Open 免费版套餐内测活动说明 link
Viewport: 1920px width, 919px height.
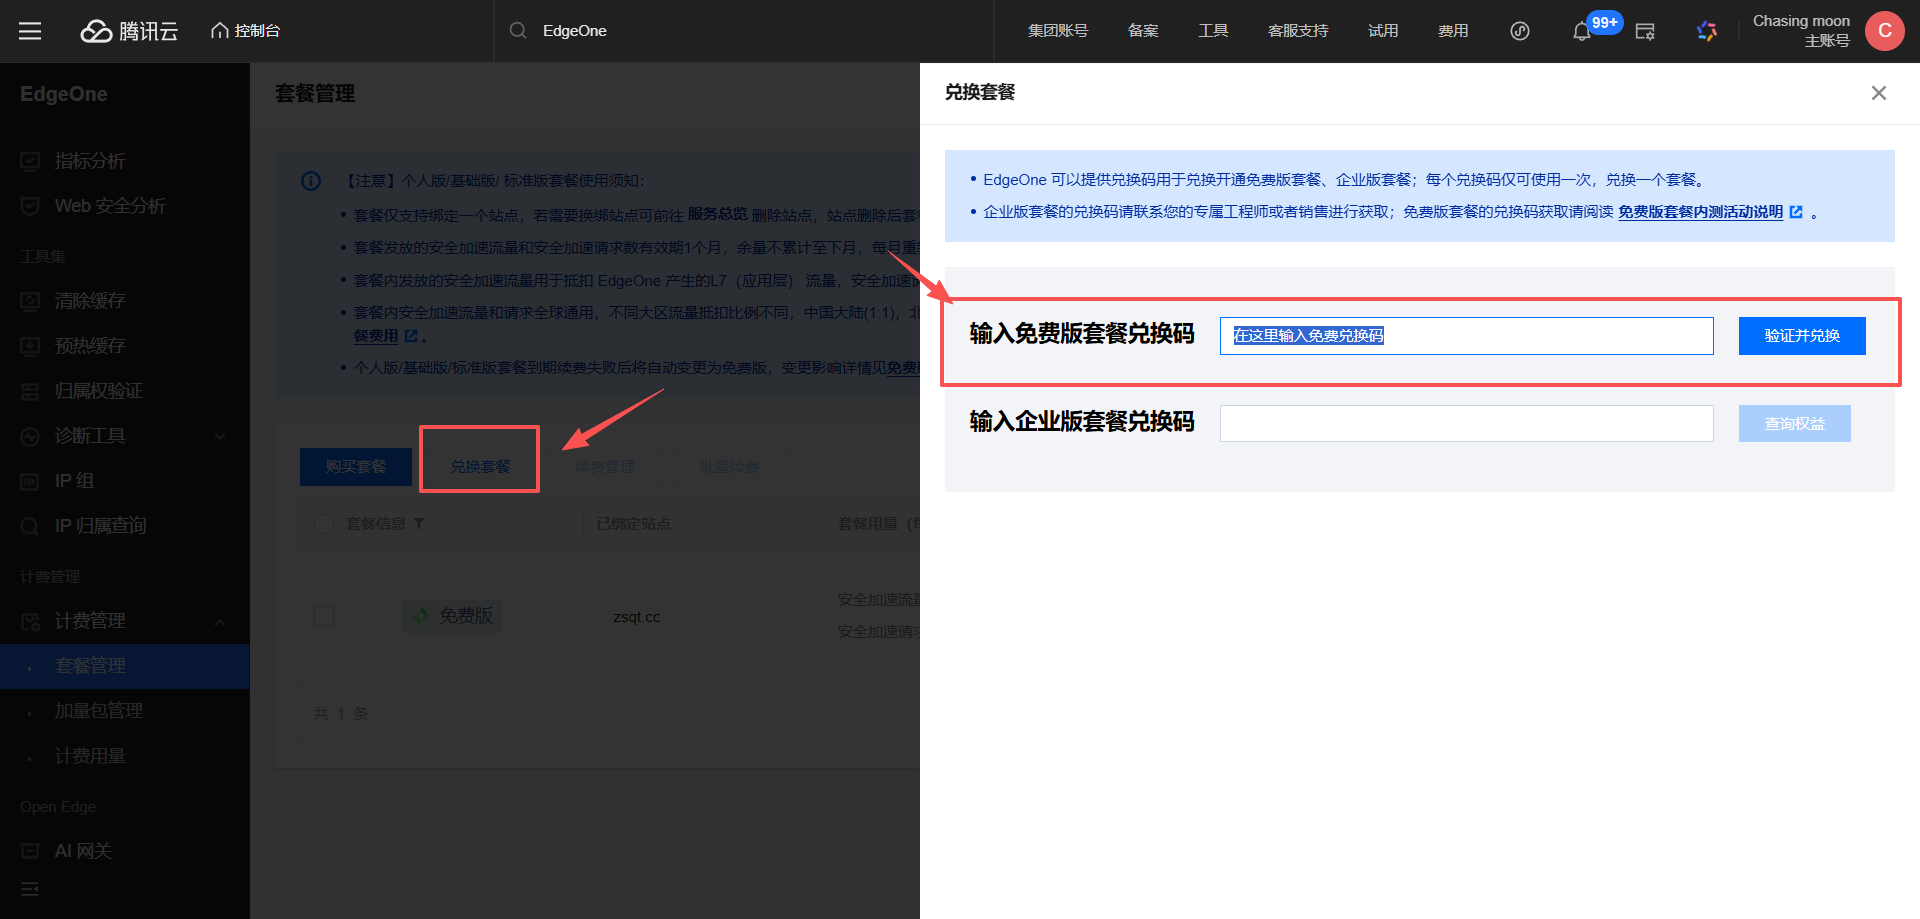tap(1701, 212)
